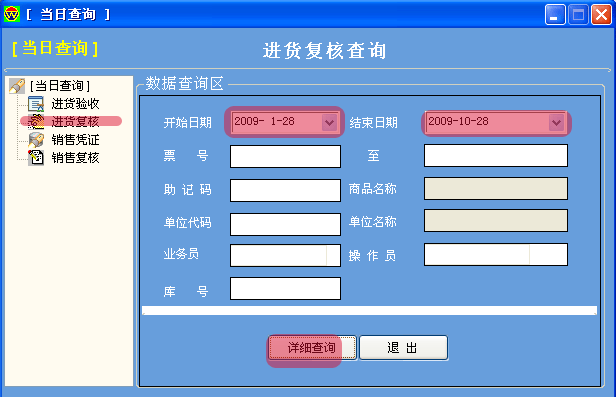Expand the 操作员 combo box

click(548, 254)
